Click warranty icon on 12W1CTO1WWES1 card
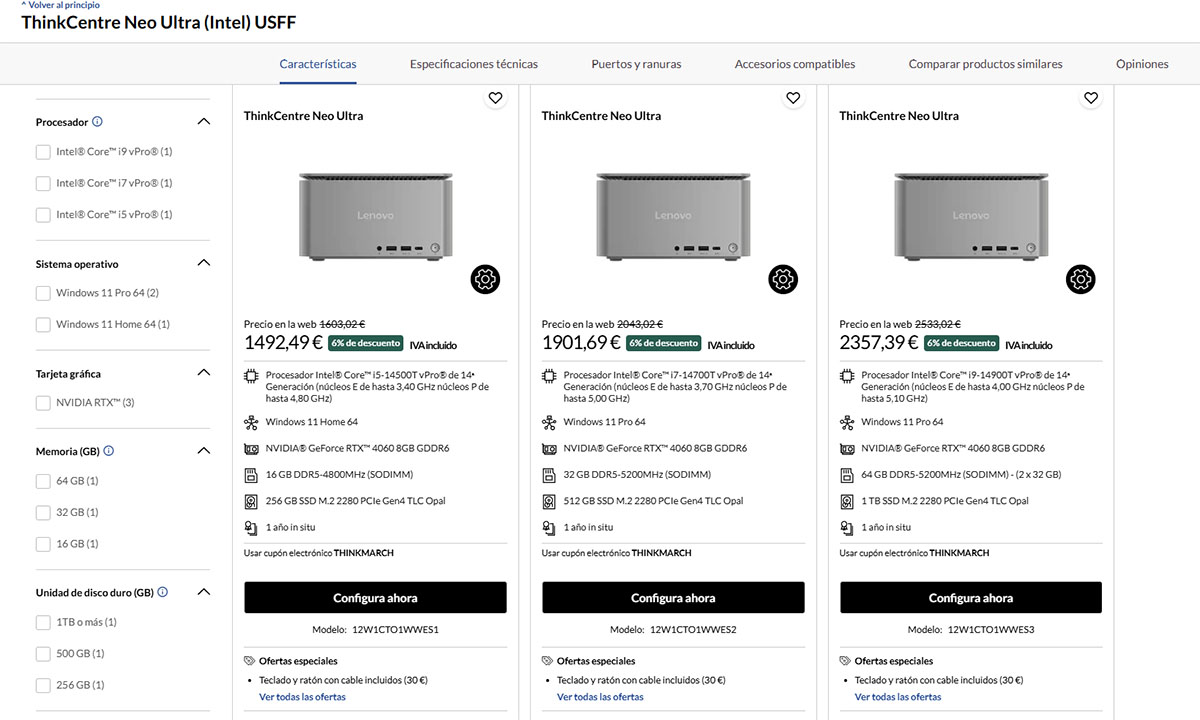The height and width of the screenshot is (720, 1200). coord(251,527)
